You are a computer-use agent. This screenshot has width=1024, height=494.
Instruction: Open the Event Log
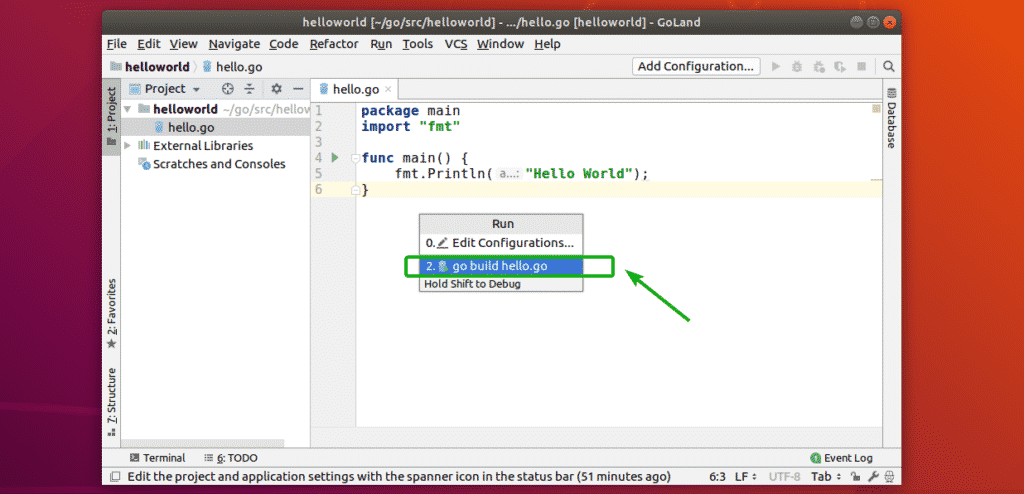pos(841,458)
